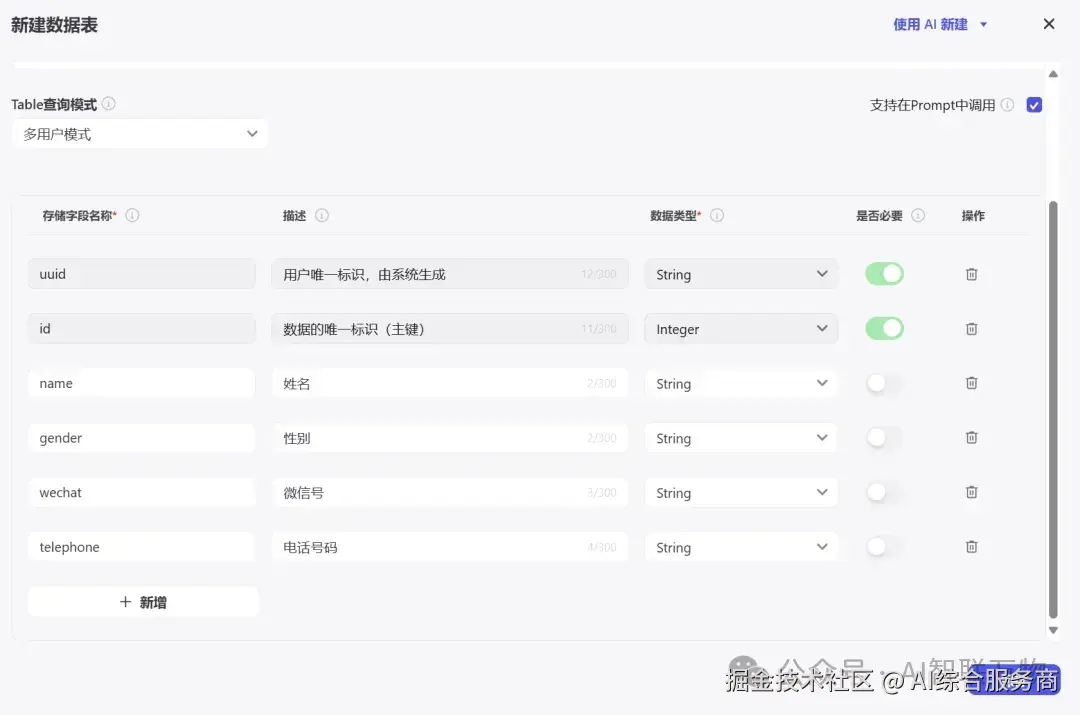Viewport: 1080px width, 715px height.
Task: Expand the 使用 AI 新建 menu
Action: (982, 23)
